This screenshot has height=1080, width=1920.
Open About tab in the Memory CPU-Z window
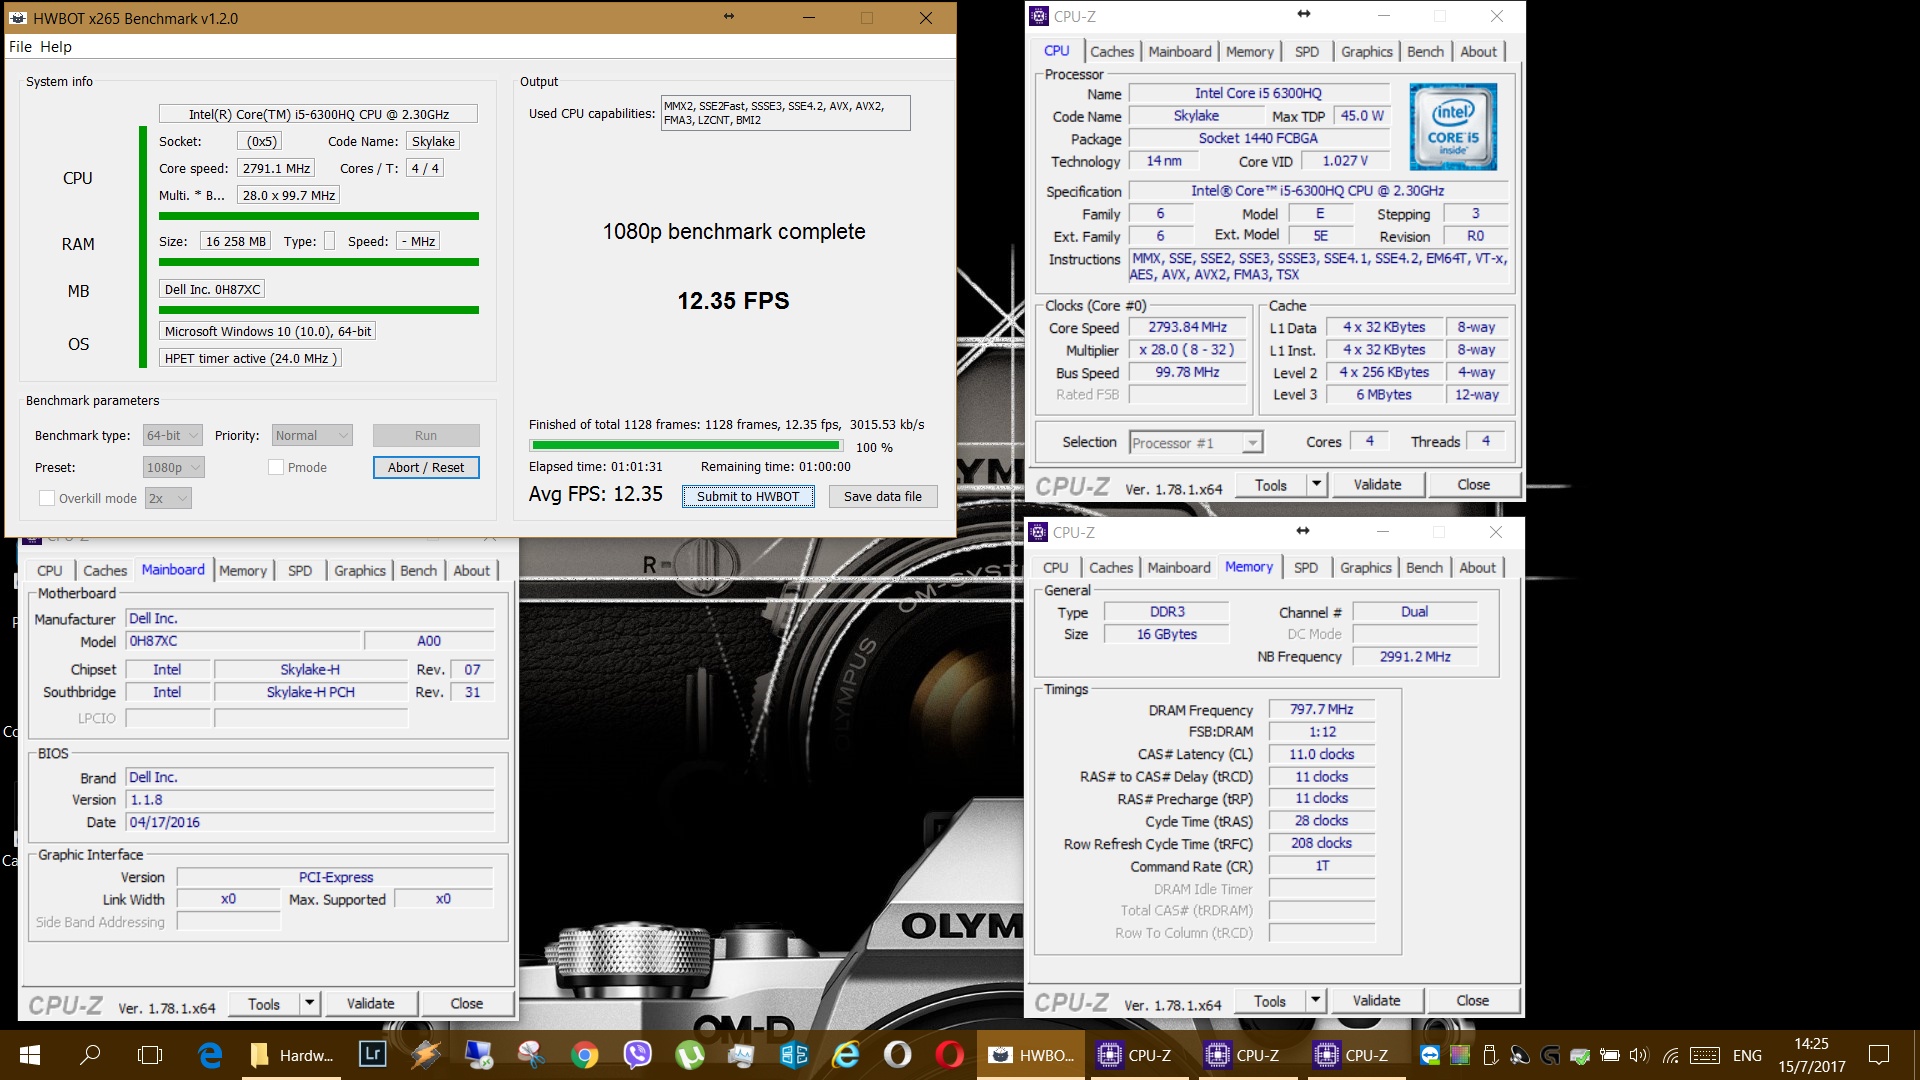click(1477, 567)
